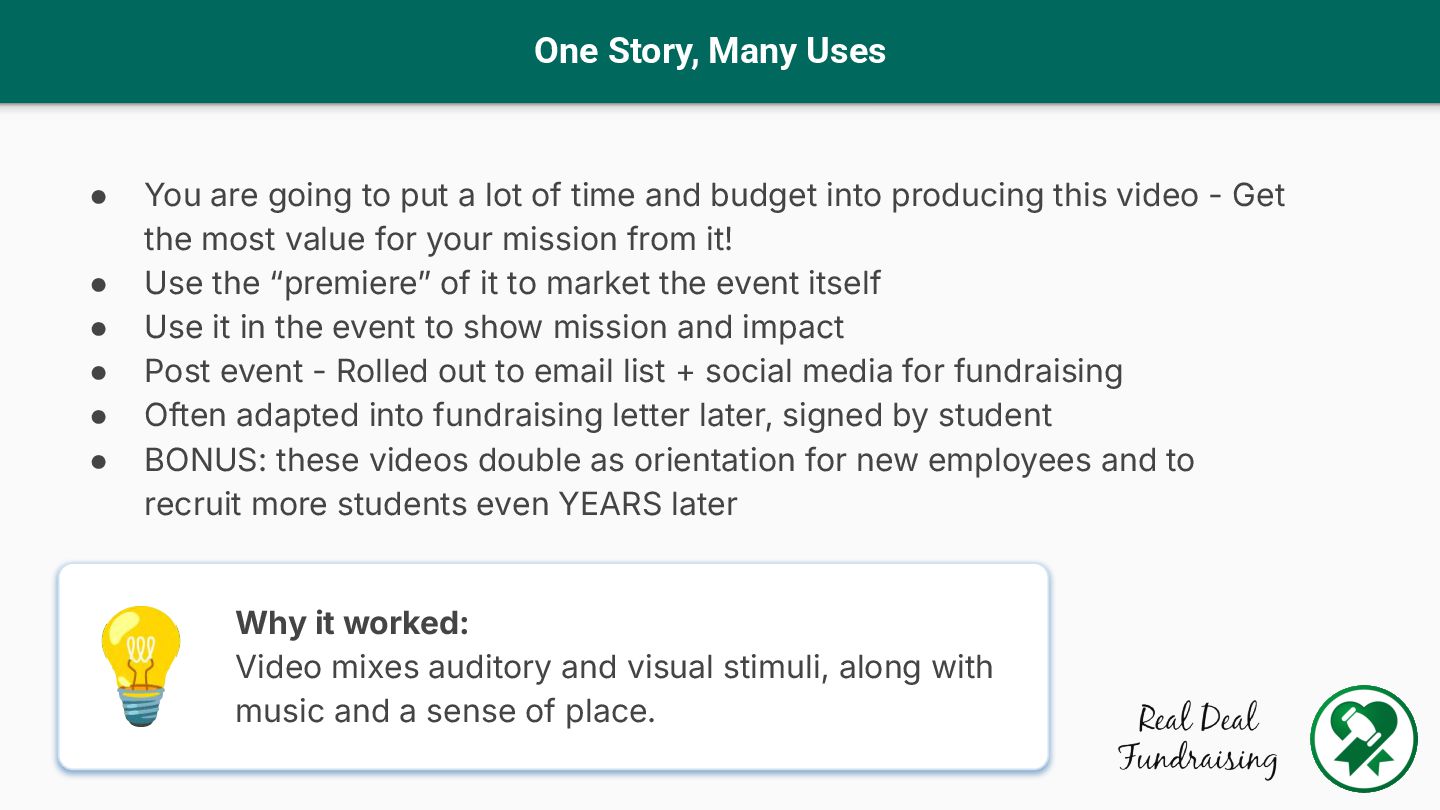Click the bullet dot before "Often adapted"
Image resolution: width=1440 pixels, height=810 pixels.
[99, 416]
